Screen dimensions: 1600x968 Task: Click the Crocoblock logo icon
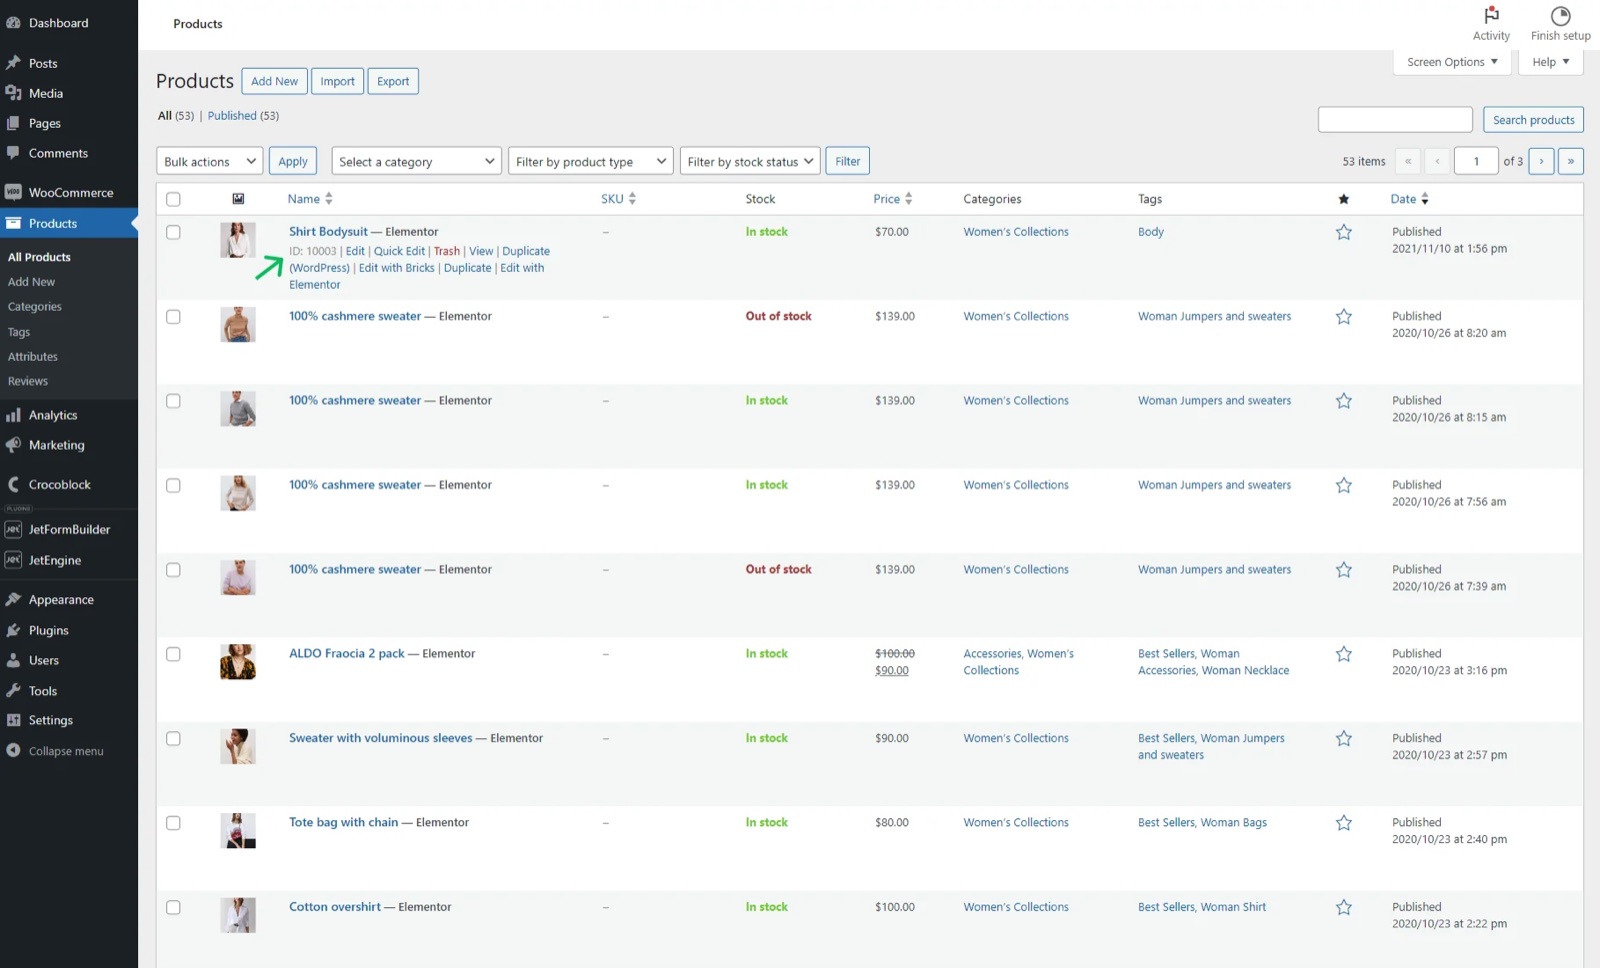[13, 484]
